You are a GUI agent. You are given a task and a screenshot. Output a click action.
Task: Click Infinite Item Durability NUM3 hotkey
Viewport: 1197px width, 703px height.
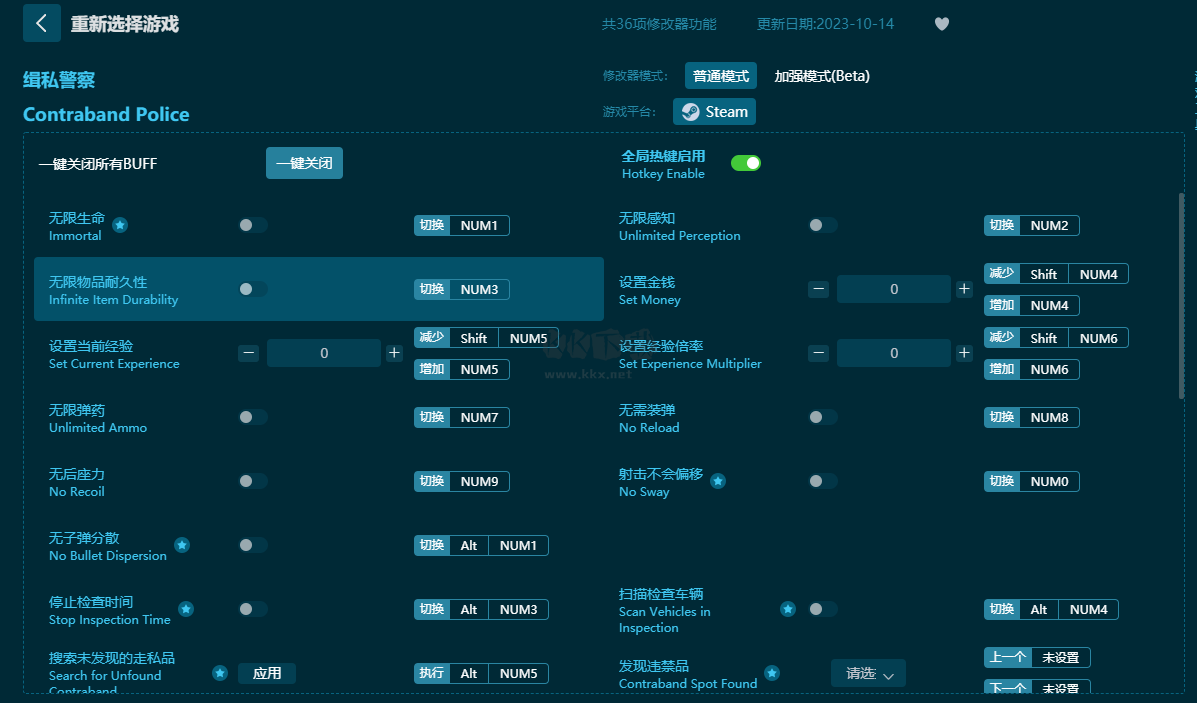click(x=462, y=289)
